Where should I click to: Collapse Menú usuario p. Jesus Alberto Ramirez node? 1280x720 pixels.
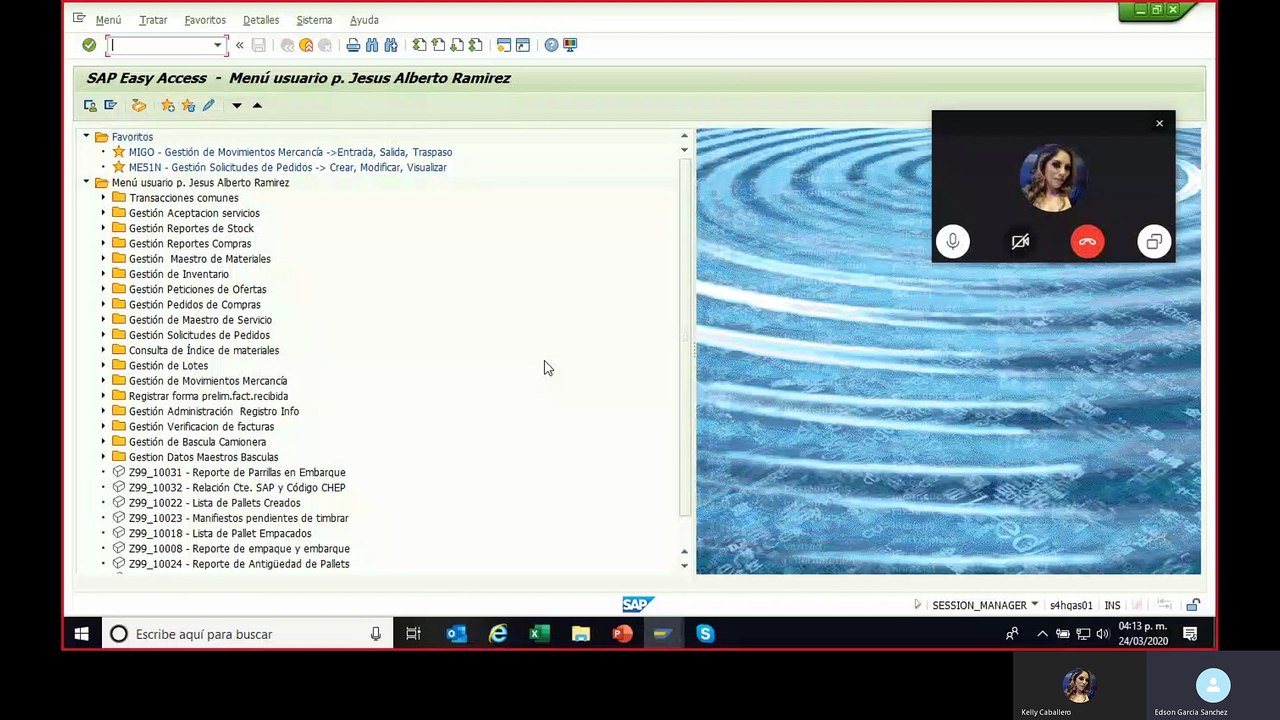pyautogui.click(x=86, y=182)
